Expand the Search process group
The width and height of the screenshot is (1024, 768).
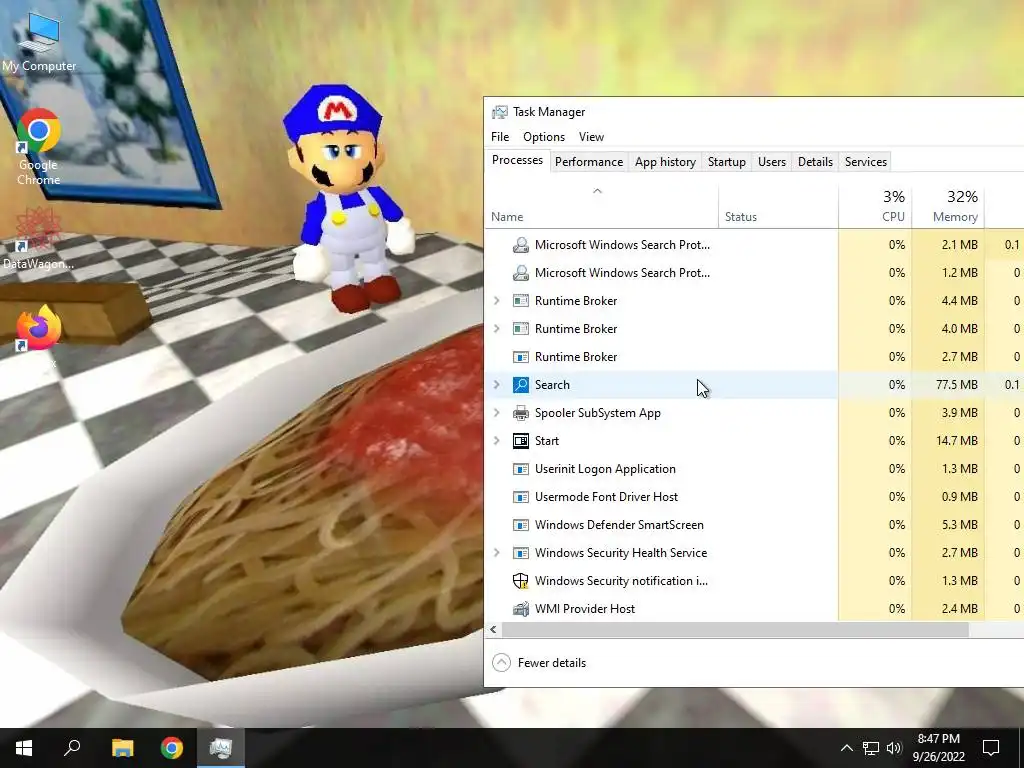click(496, 385)
